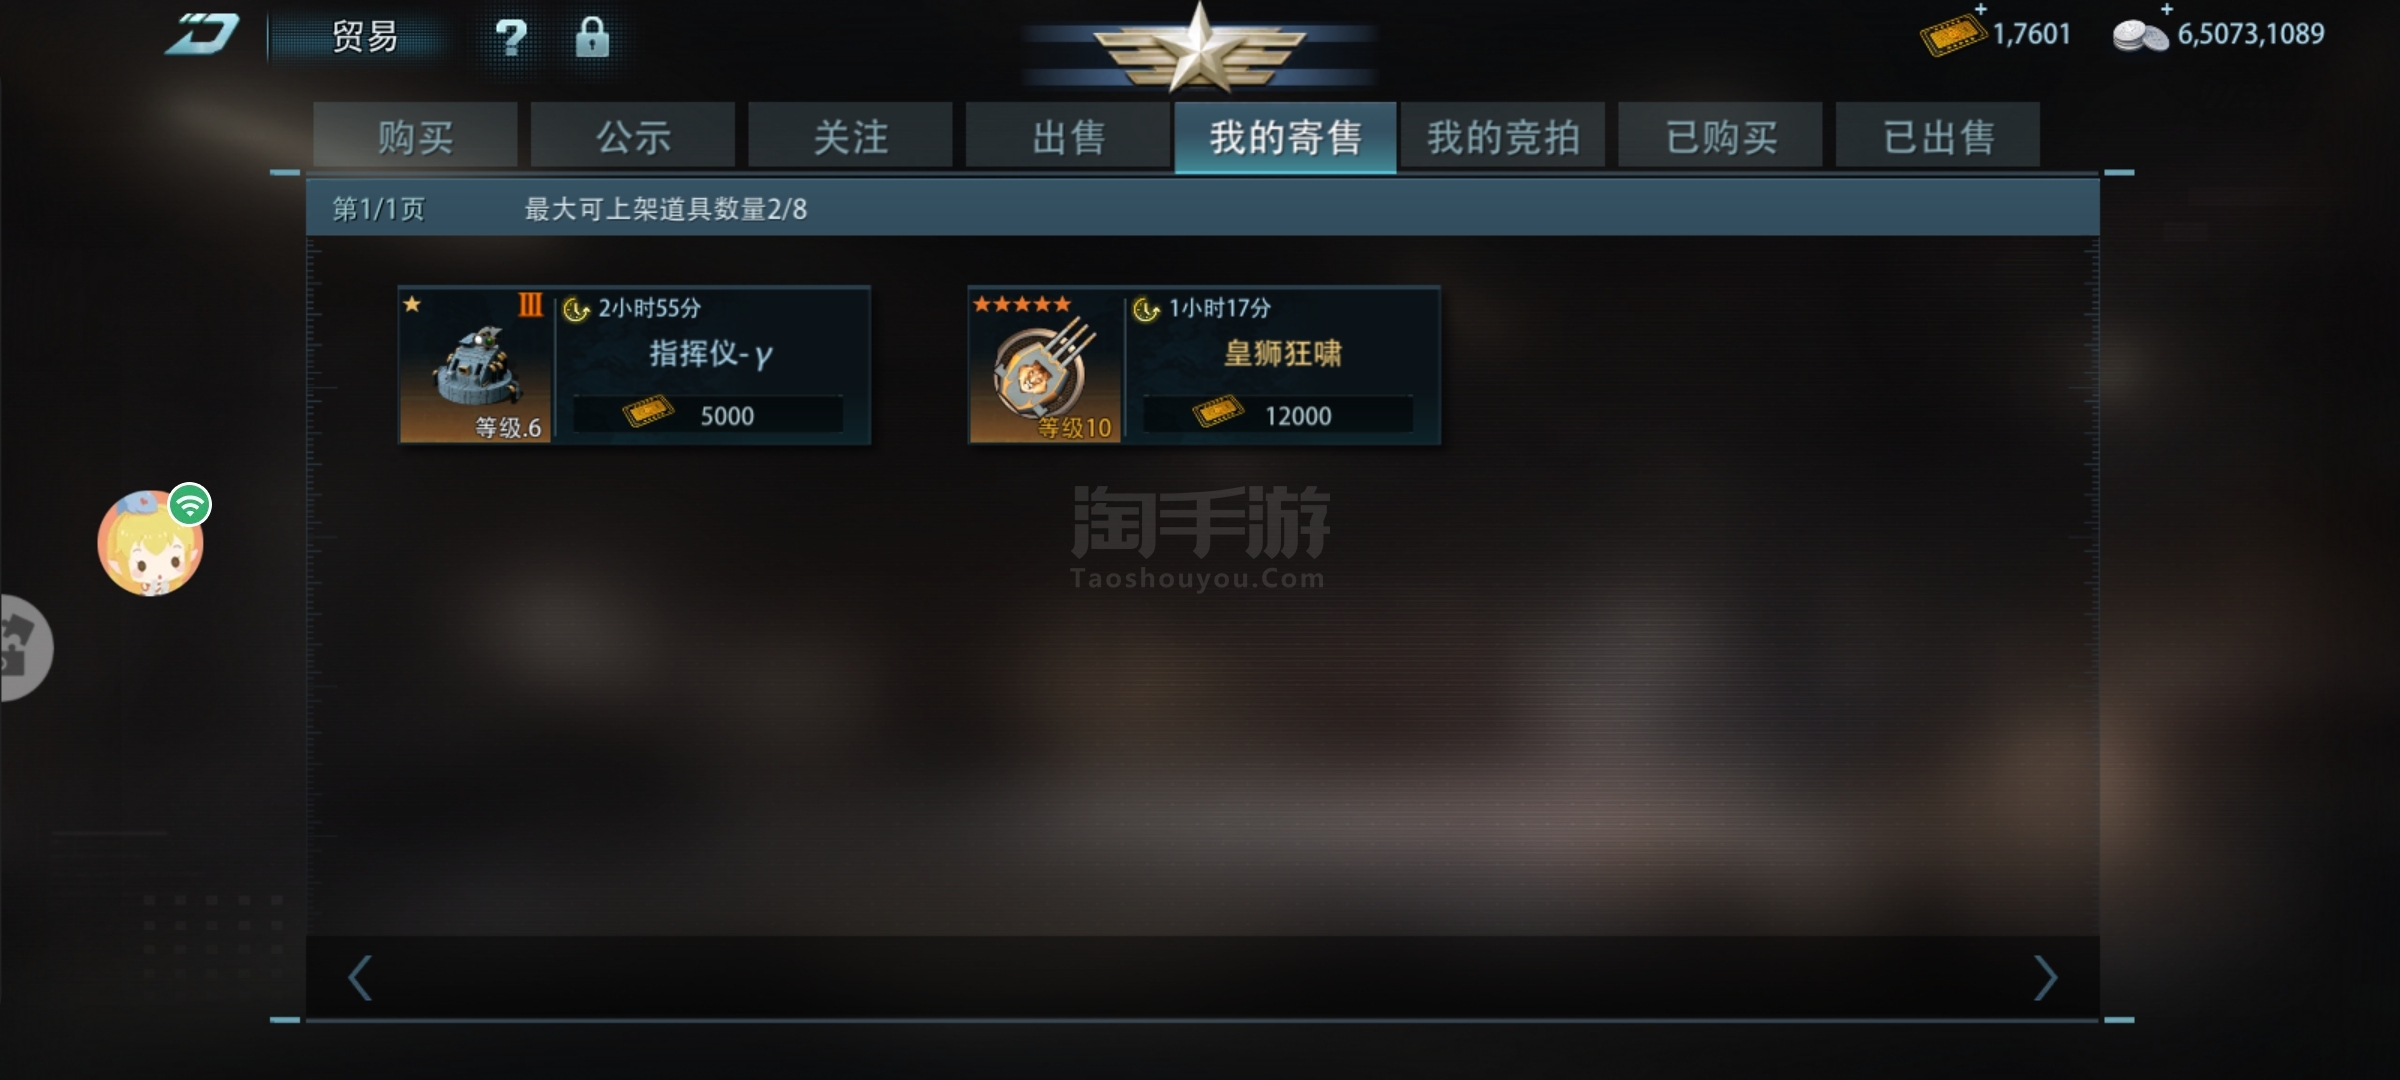The width and height of the screenshot is (2400, 1080).
Task: Switch to the 购买 tab
Action: click(x=415, y=135)
